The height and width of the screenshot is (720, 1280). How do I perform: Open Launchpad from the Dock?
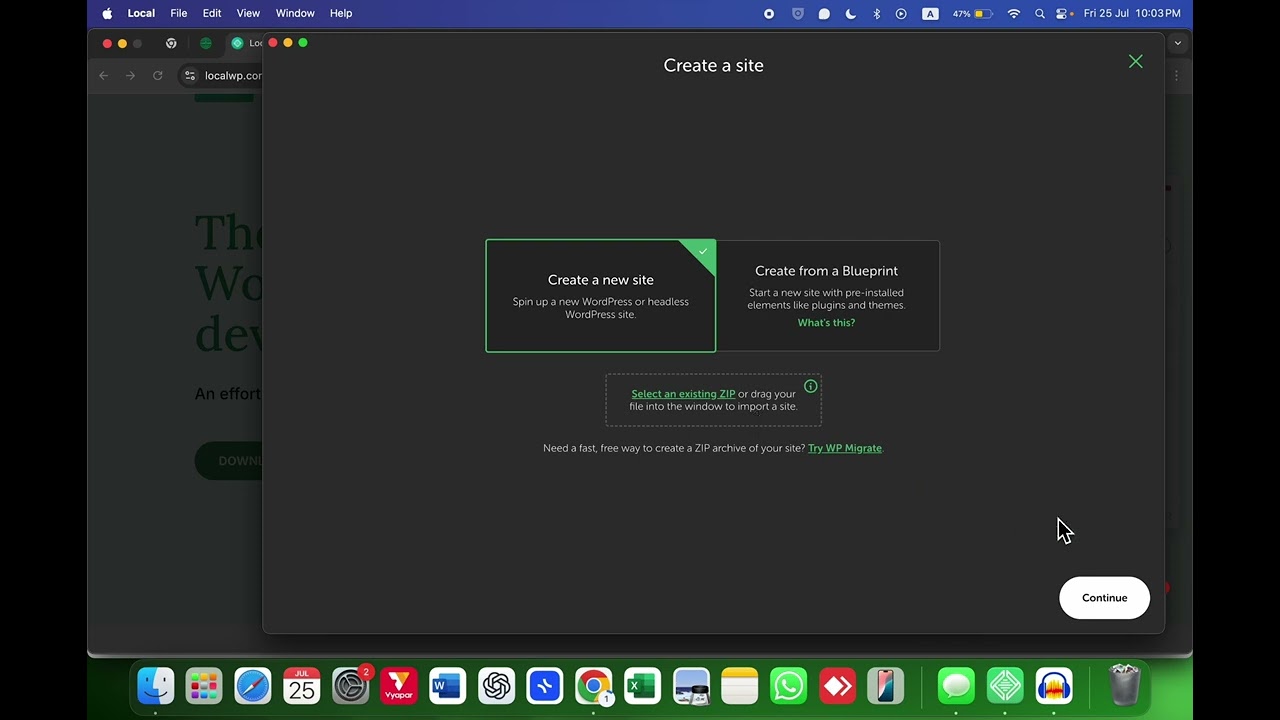pos(204,686)
